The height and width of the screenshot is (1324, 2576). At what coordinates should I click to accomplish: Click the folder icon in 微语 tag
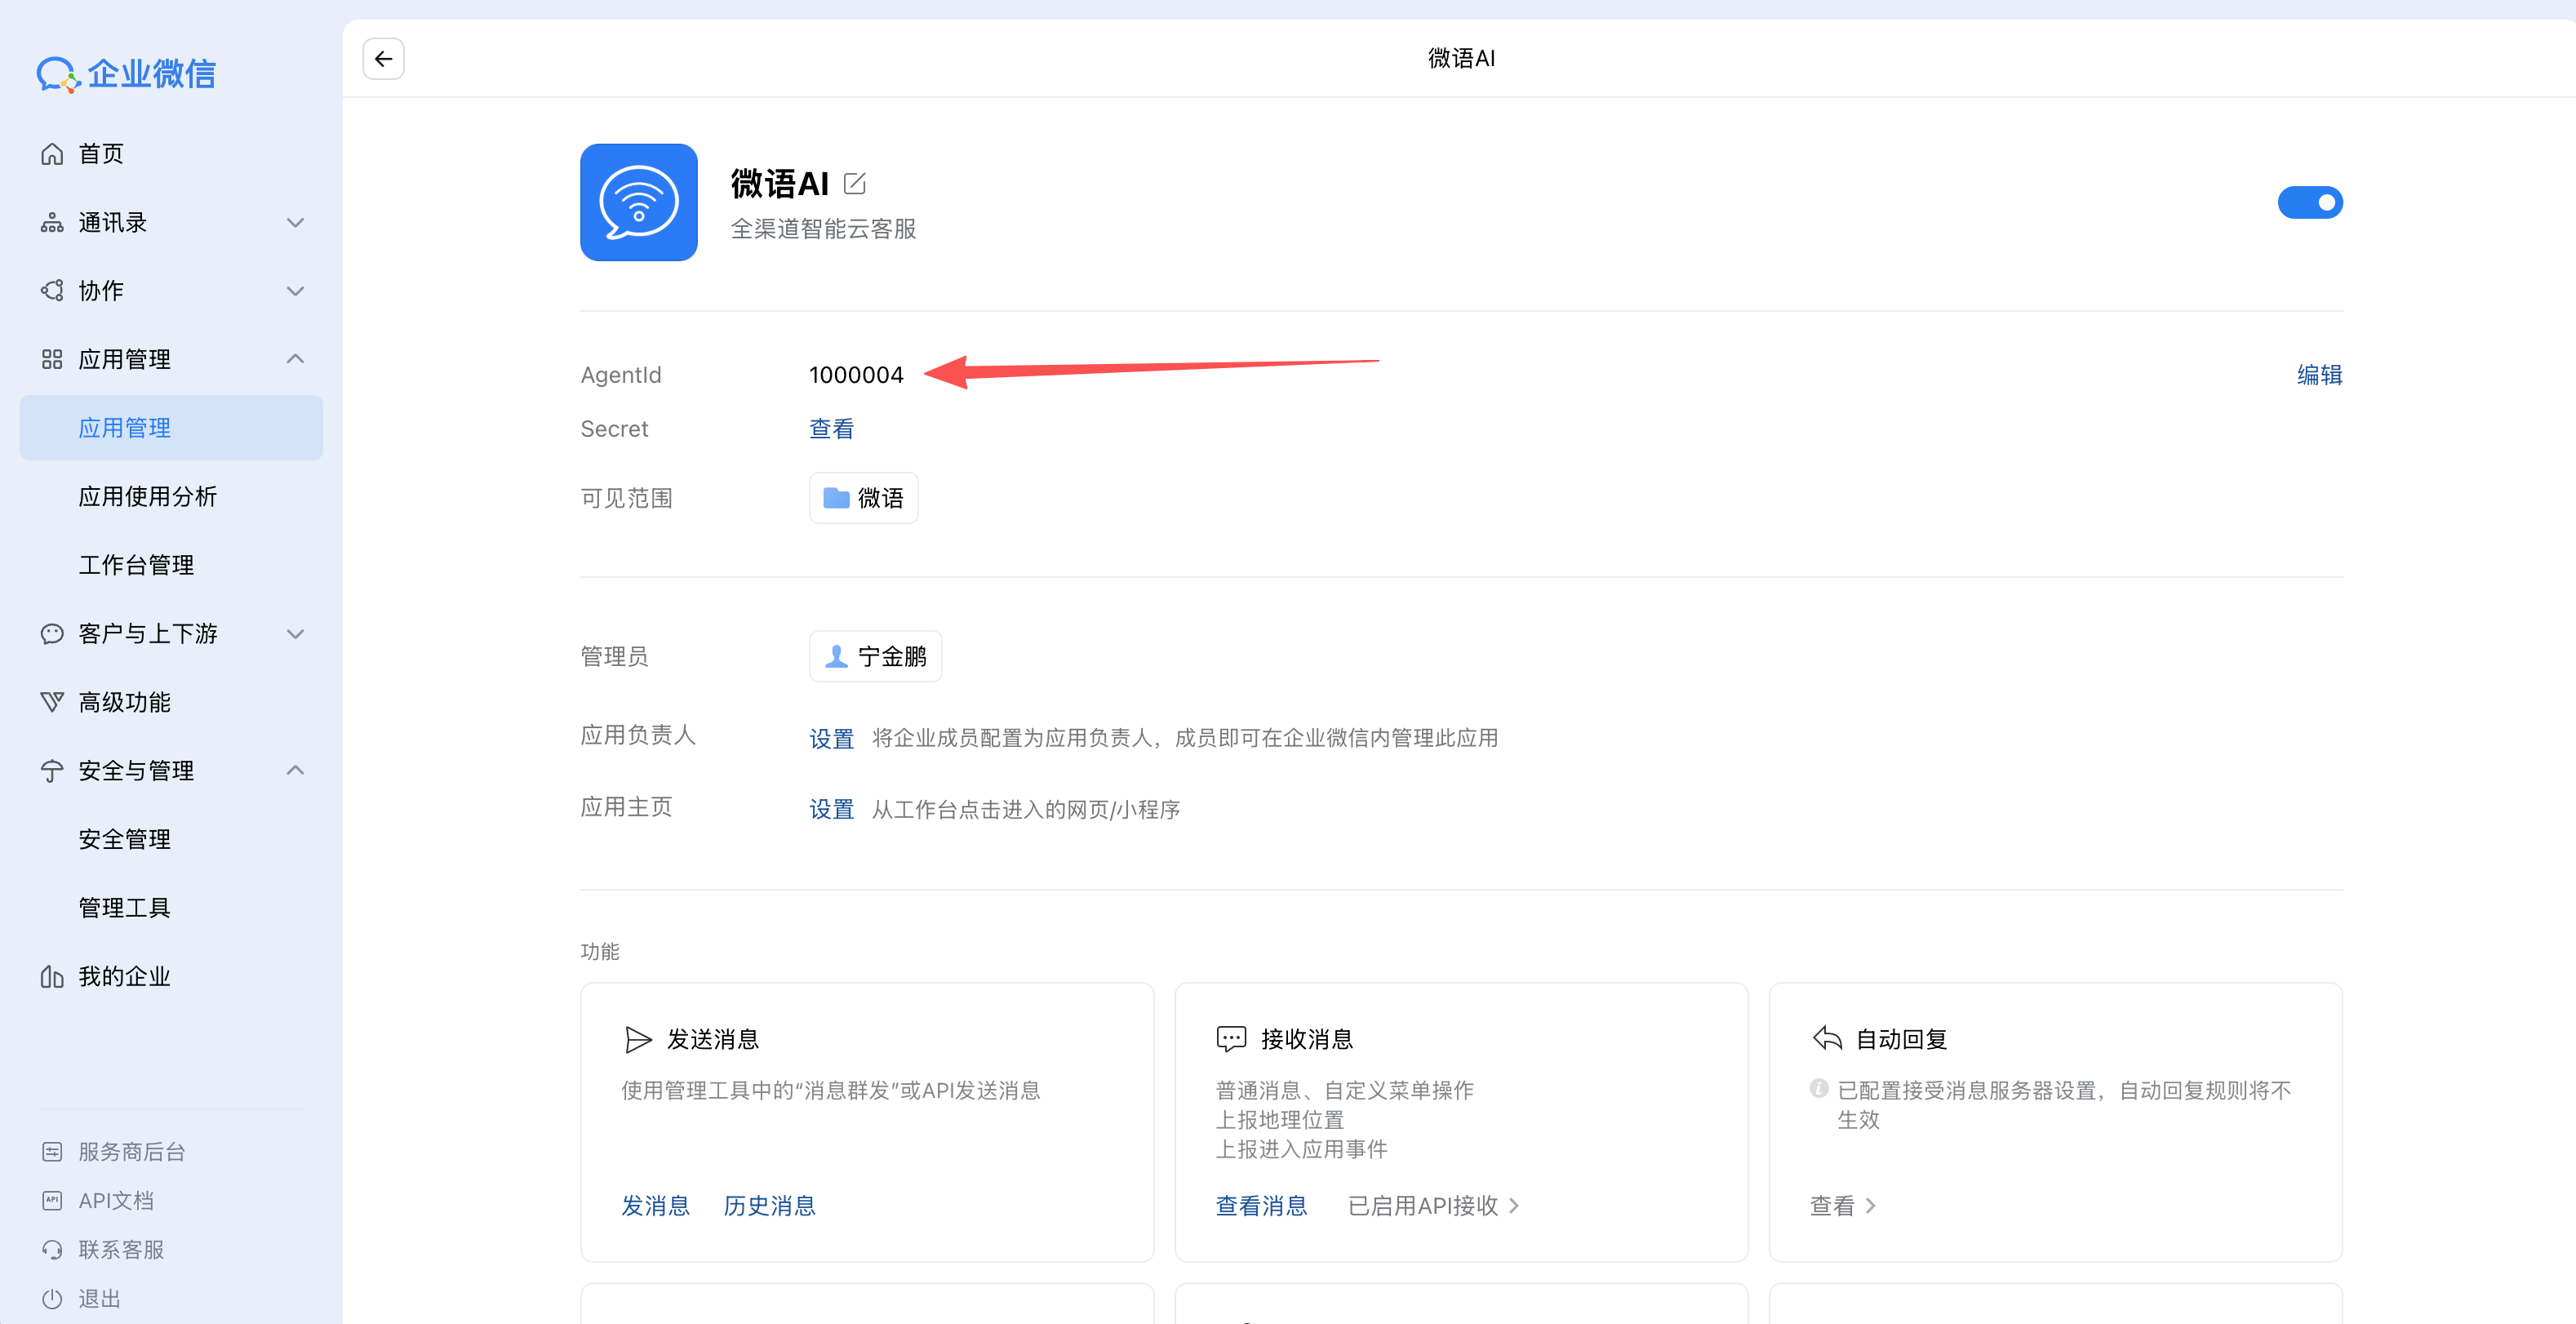pyautogui.click(x=836, y=497)
